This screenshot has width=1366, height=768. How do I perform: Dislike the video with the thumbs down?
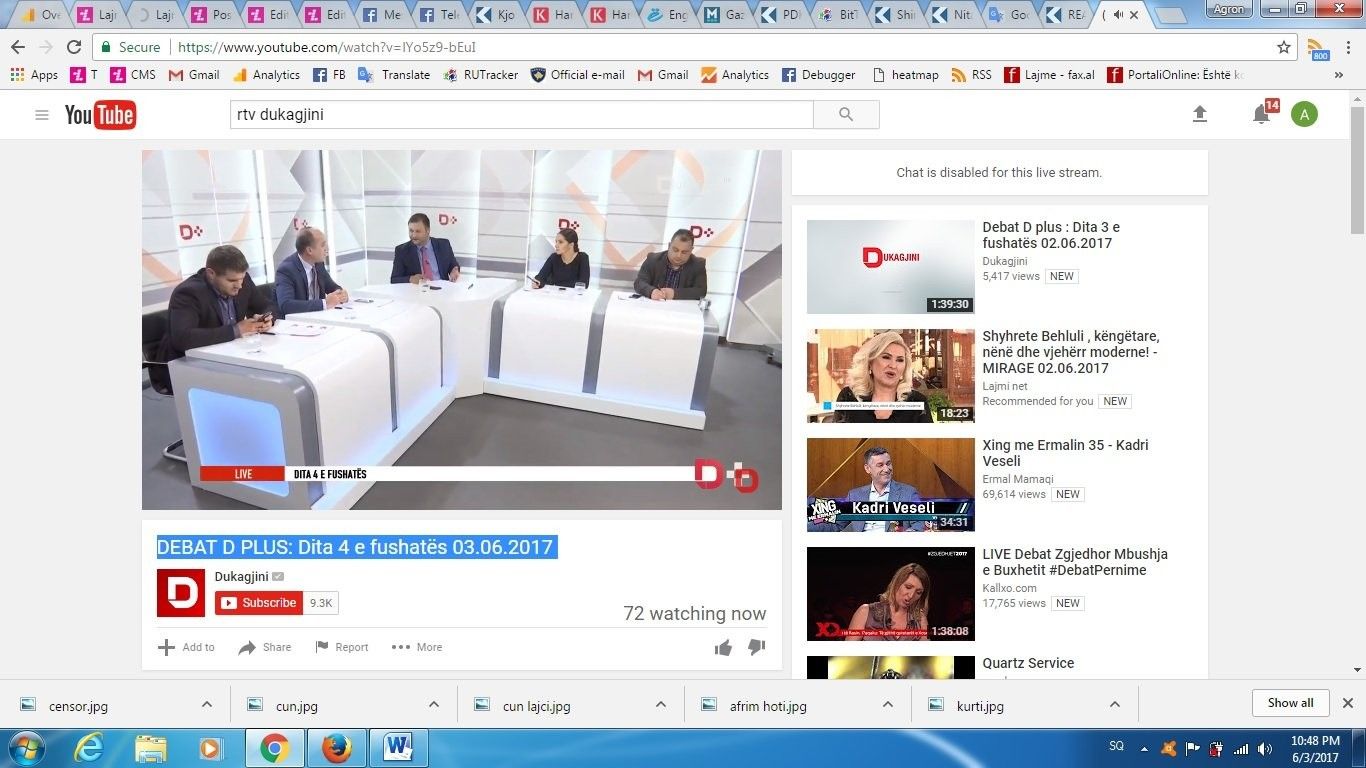(757, 647)
